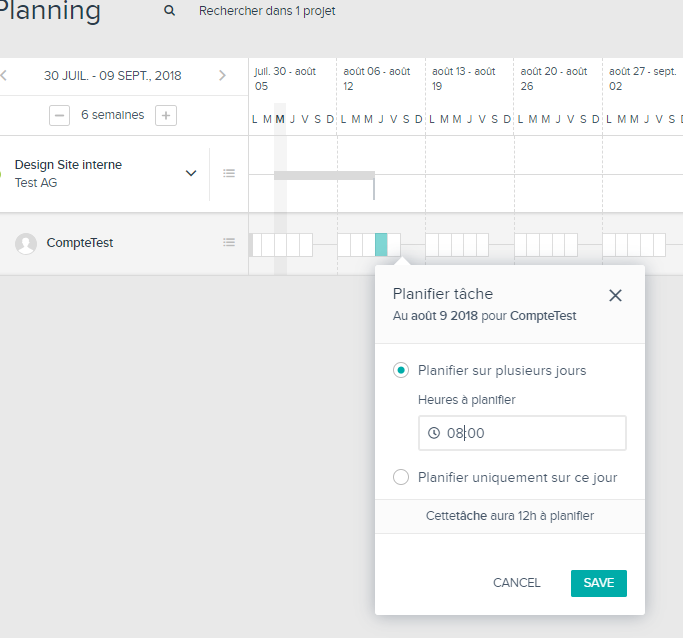Click the clock icon in hours field
The height and width of the screenshot is (638, 683).
434,433
